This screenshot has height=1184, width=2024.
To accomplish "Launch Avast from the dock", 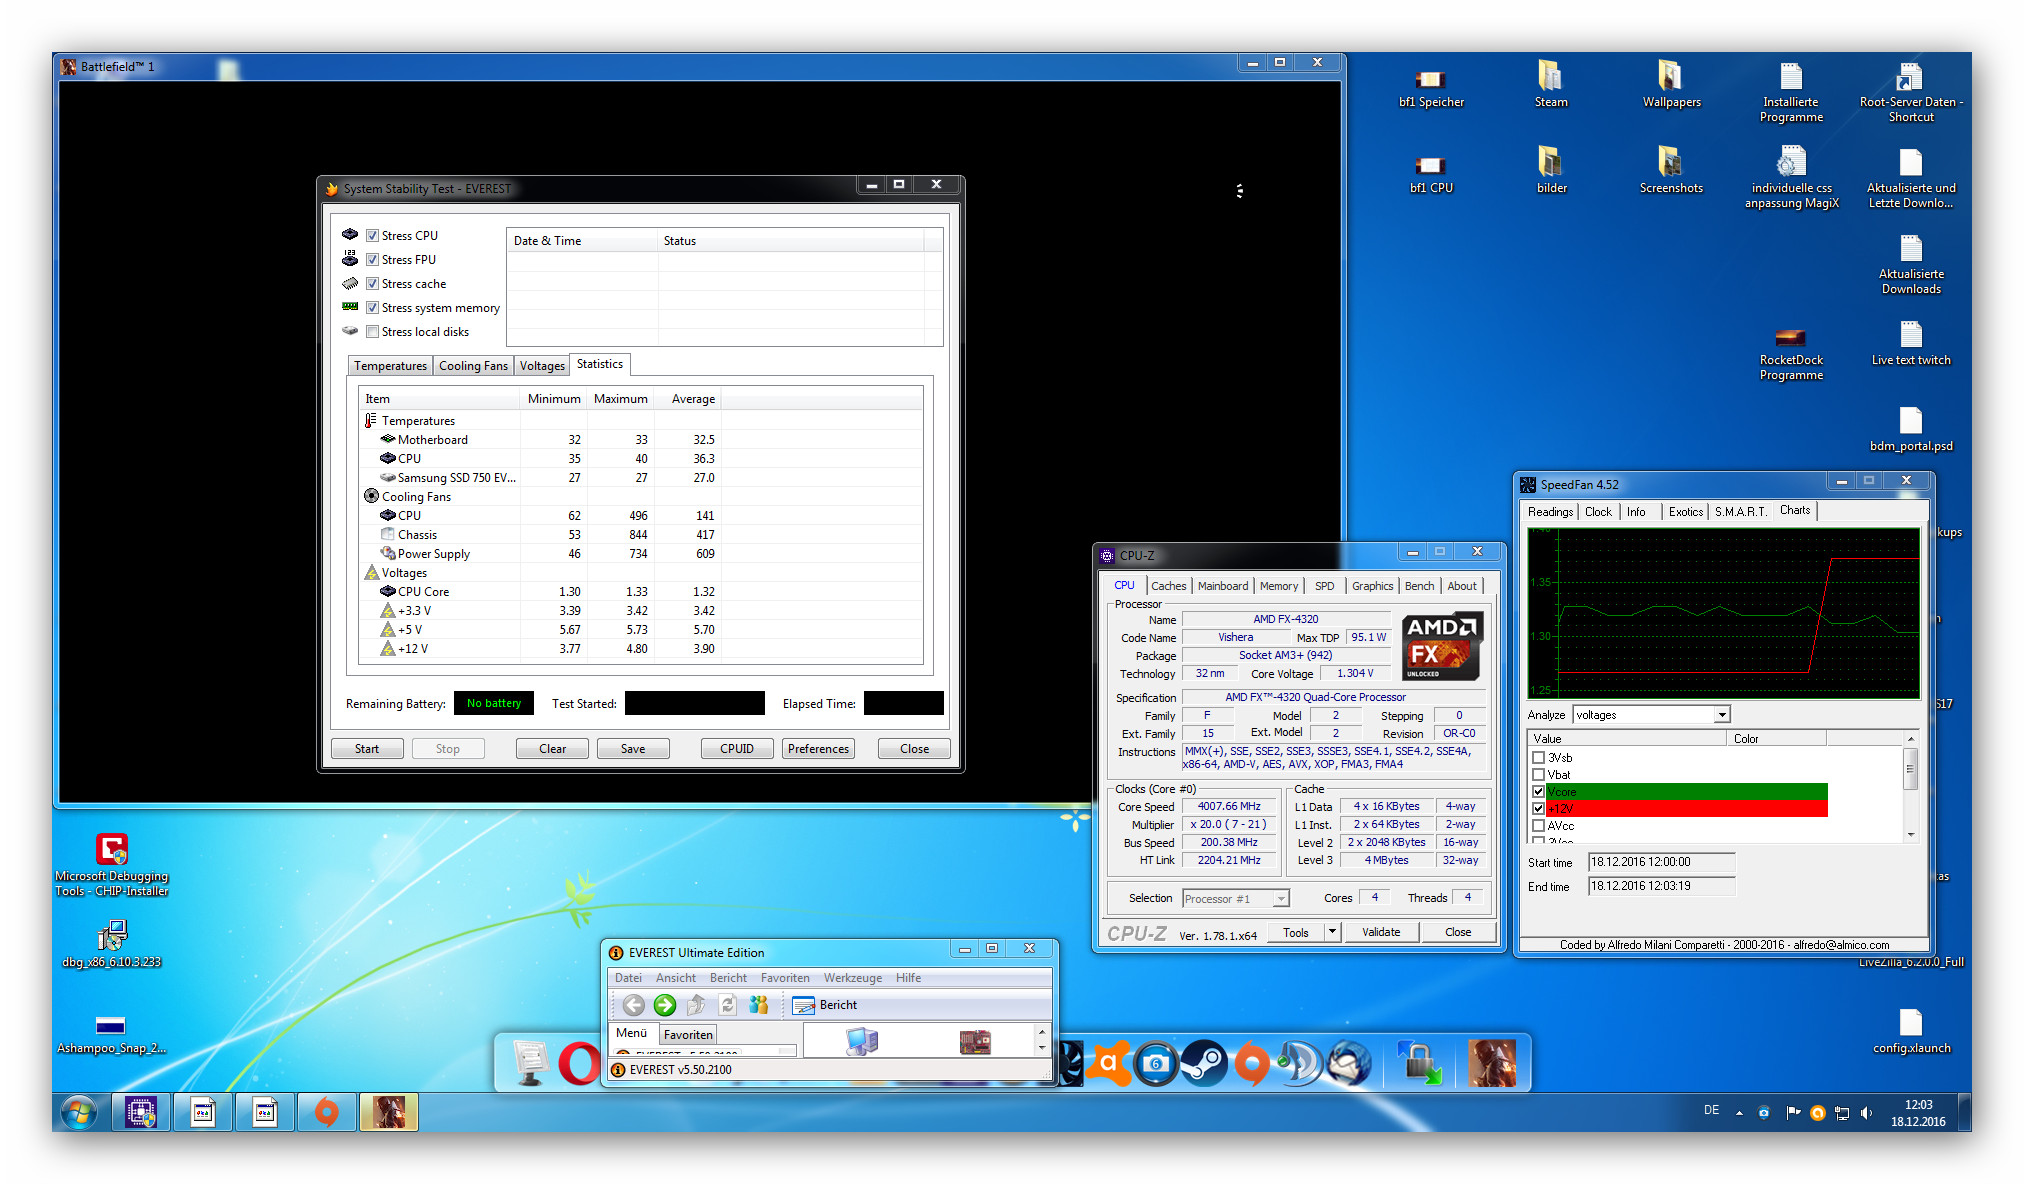I will 1108,1063.
